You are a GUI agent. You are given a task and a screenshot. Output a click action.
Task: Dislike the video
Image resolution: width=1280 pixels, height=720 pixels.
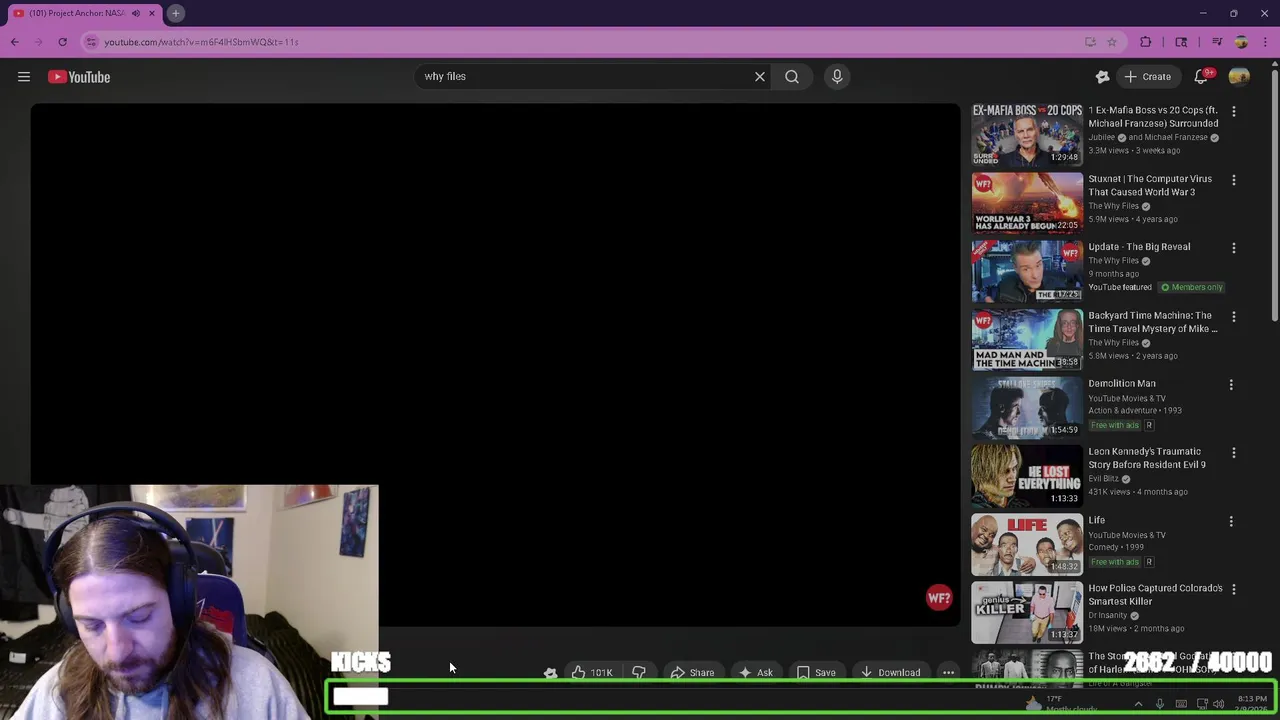[x=638, y=673]
